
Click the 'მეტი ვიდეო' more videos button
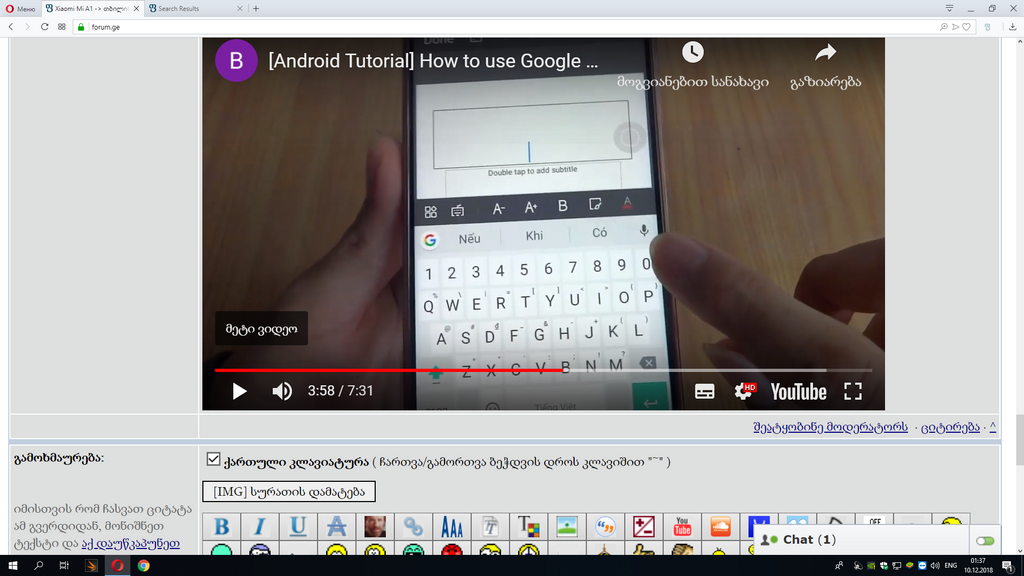pyautogui.click(x=261, y=328)
